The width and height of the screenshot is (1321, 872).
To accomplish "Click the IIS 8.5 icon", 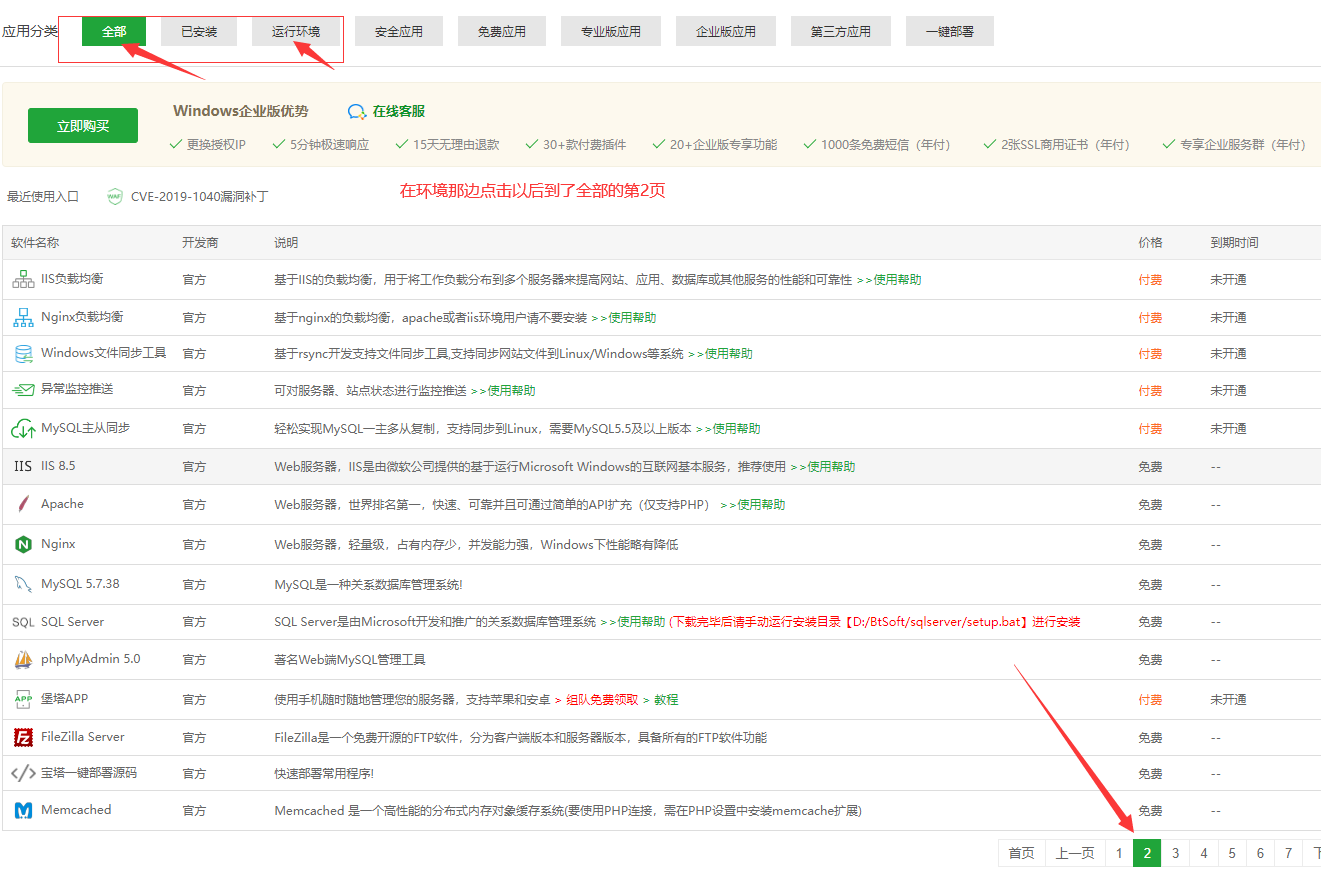I will (23, 467).
